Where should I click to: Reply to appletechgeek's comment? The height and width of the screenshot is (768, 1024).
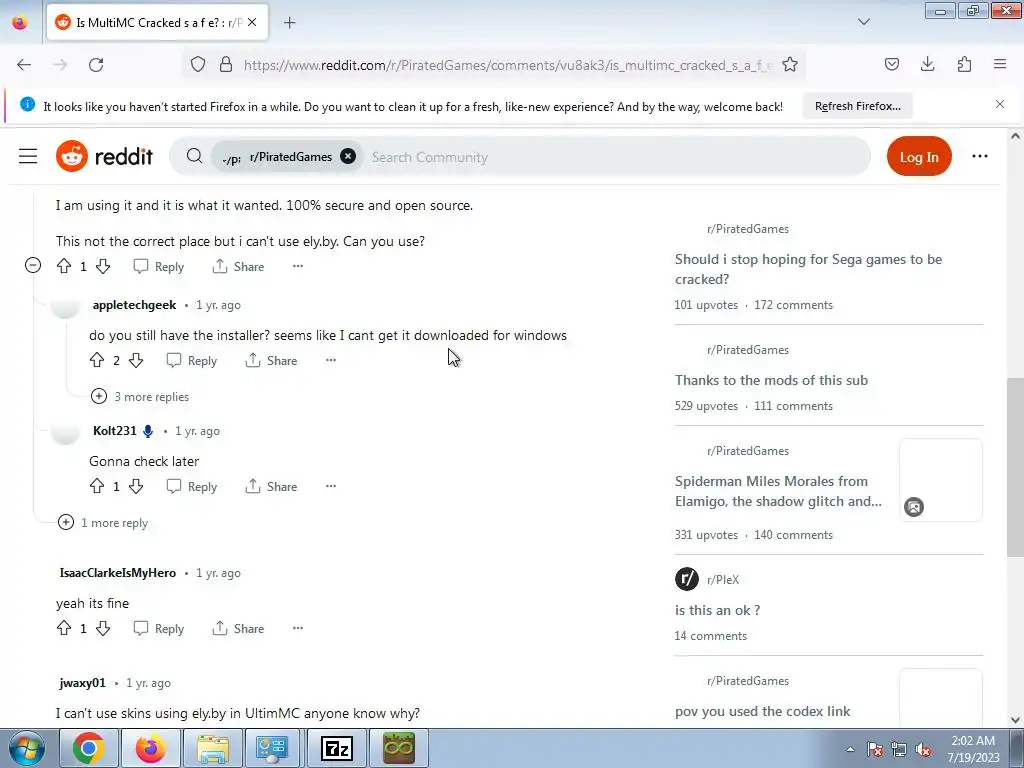tap(192, 360)
